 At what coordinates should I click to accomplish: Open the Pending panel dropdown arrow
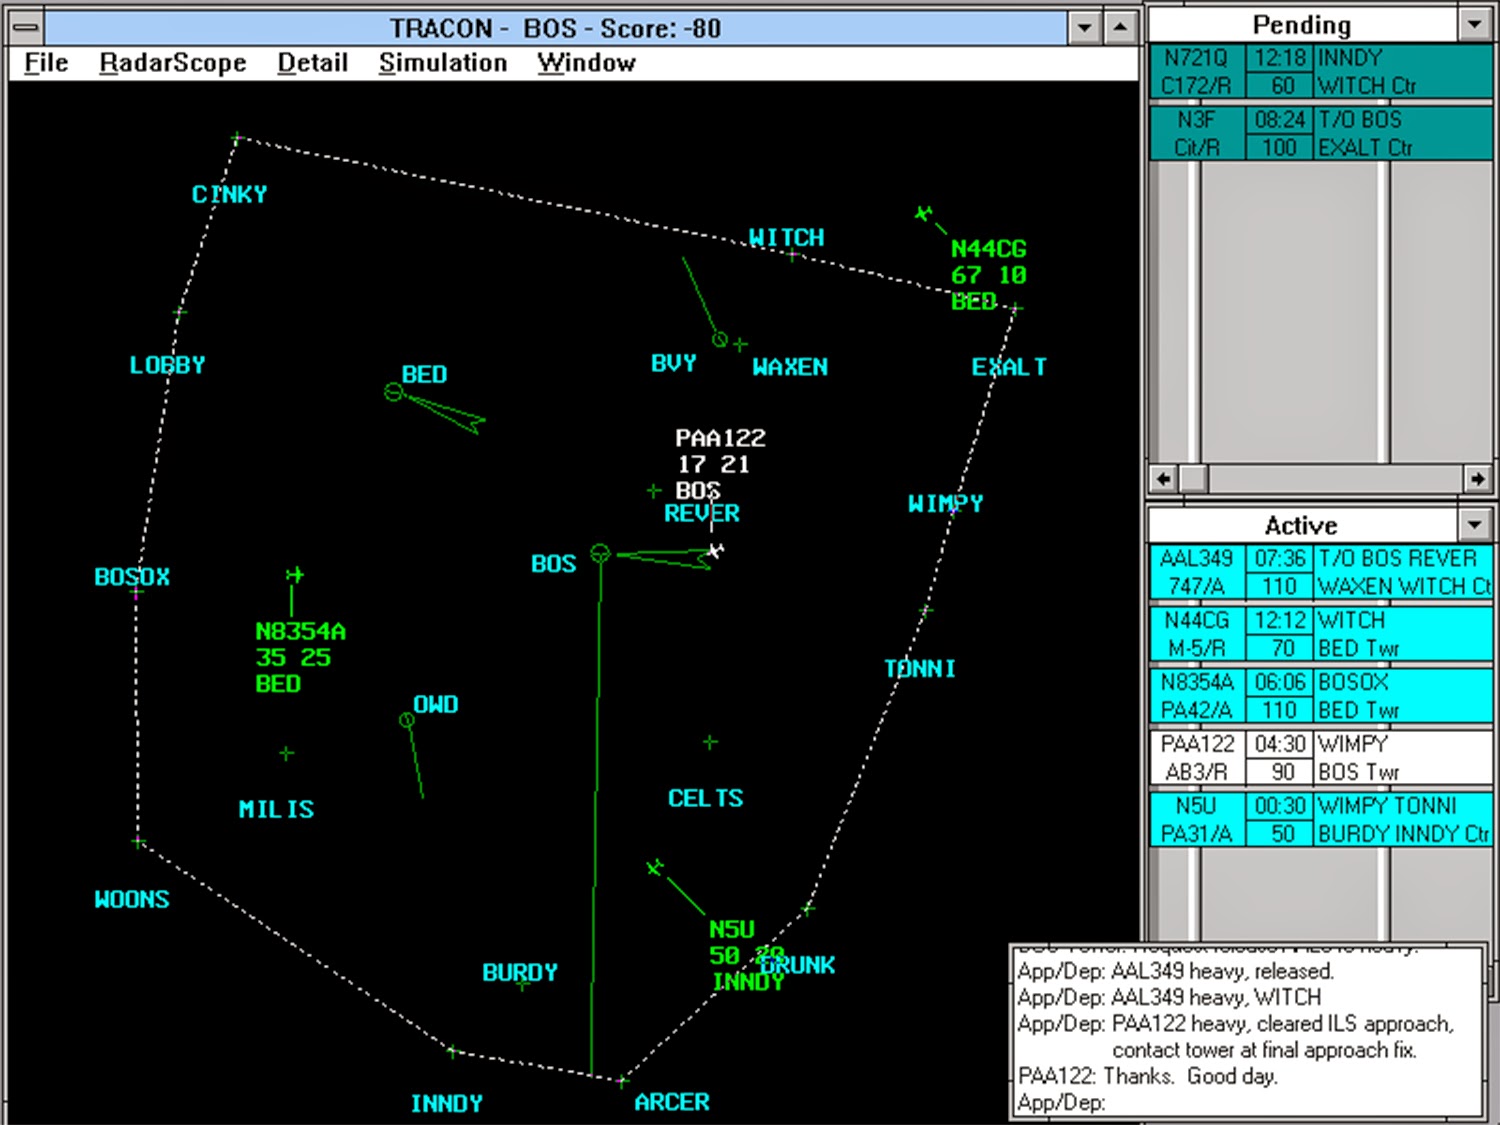point(1474,25)
